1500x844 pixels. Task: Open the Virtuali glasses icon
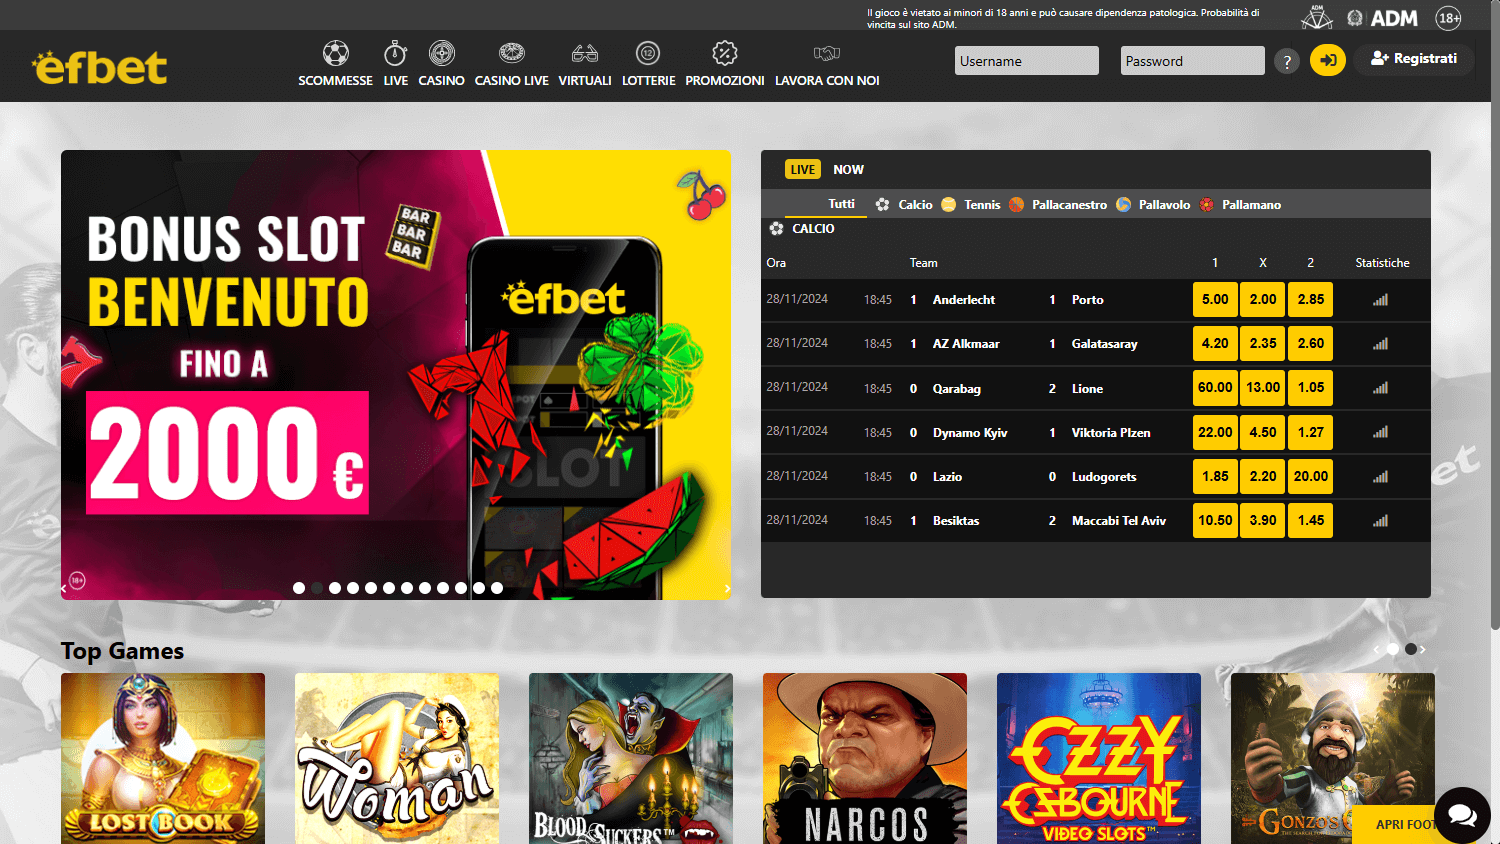[x=585, y=53]
